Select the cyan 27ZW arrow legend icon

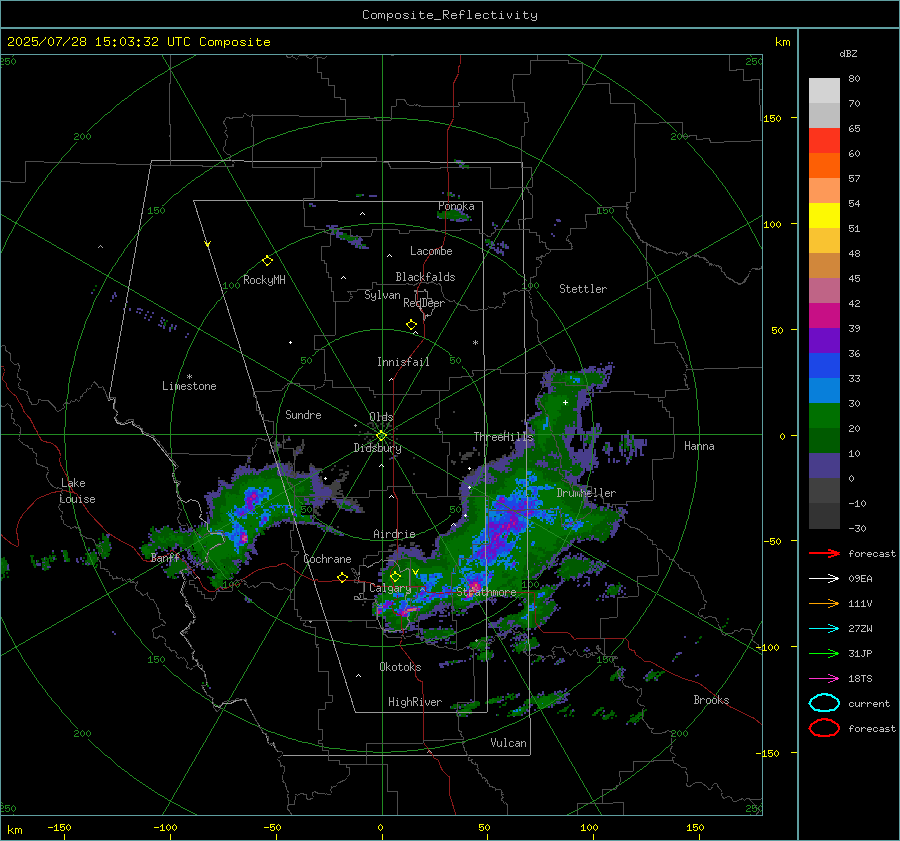824,629
